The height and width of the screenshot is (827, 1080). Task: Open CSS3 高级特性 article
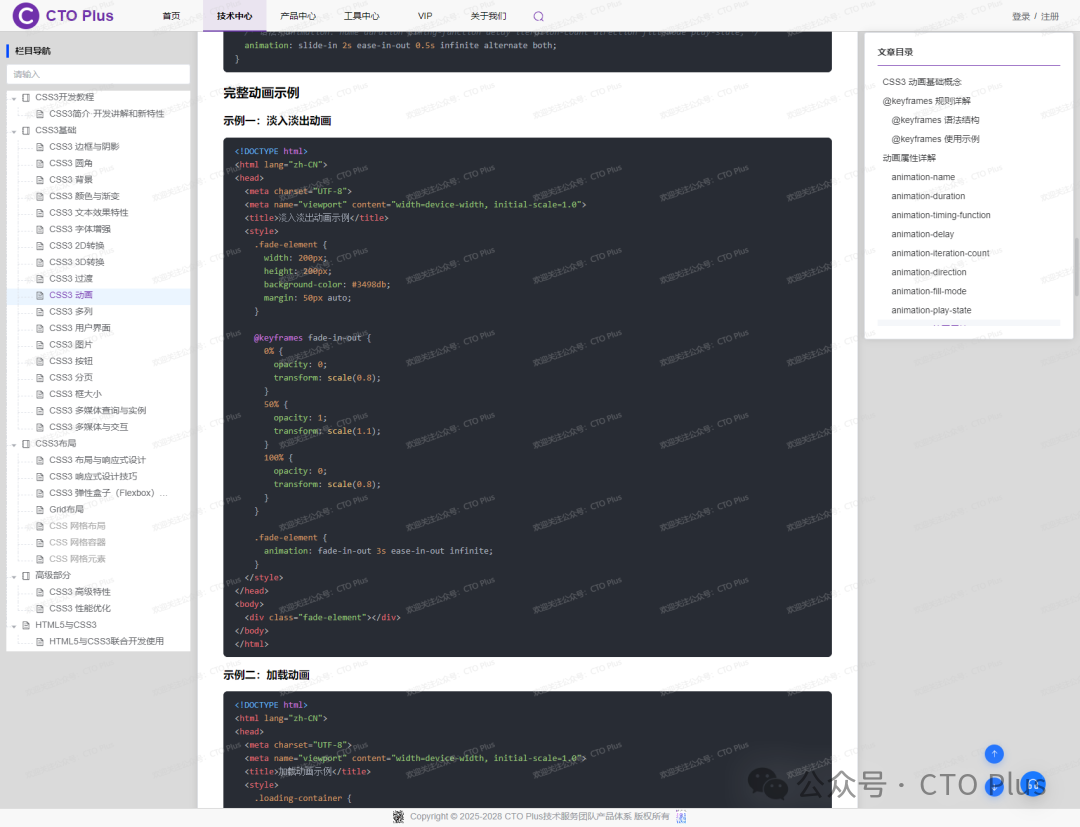(x=79, y=593)
